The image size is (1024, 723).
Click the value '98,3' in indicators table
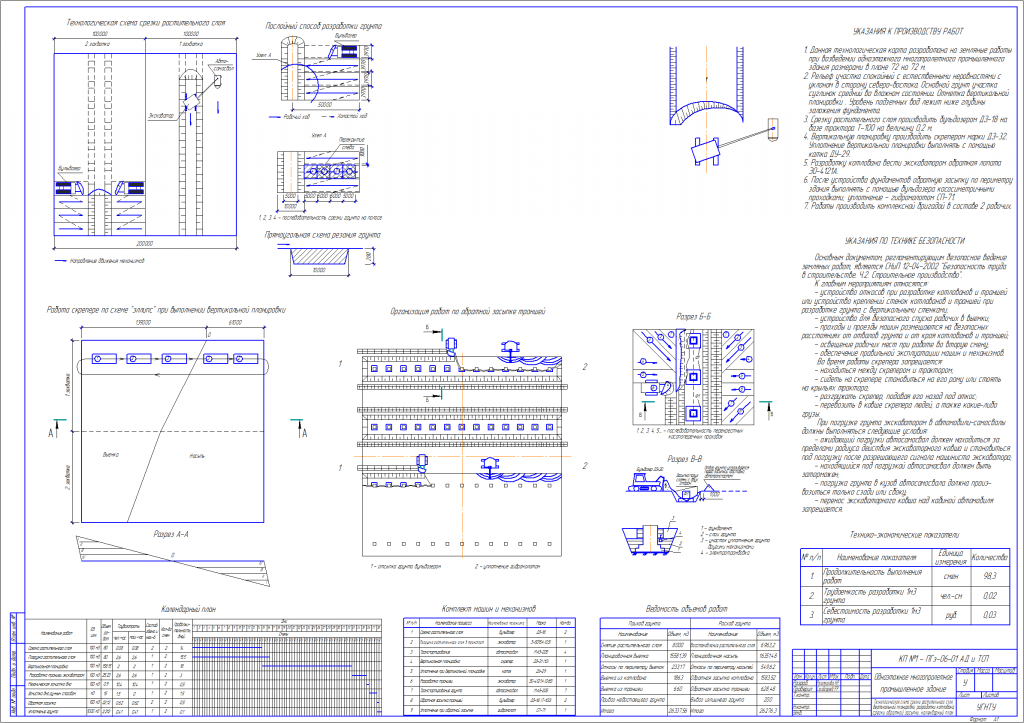coord(989,576)
